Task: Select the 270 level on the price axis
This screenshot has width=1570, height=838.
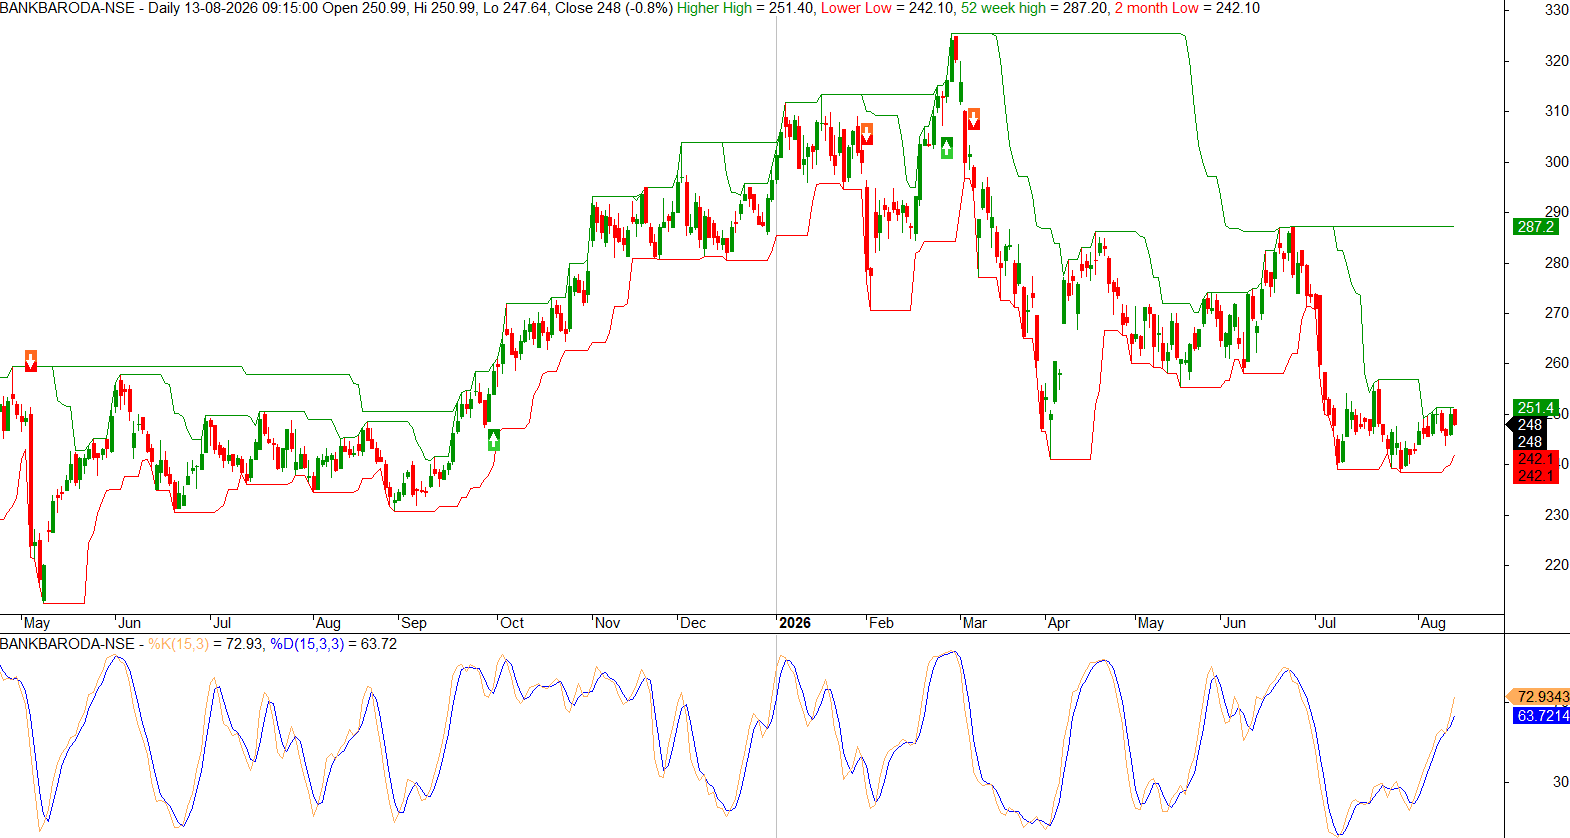Action: coord(1557,313)
